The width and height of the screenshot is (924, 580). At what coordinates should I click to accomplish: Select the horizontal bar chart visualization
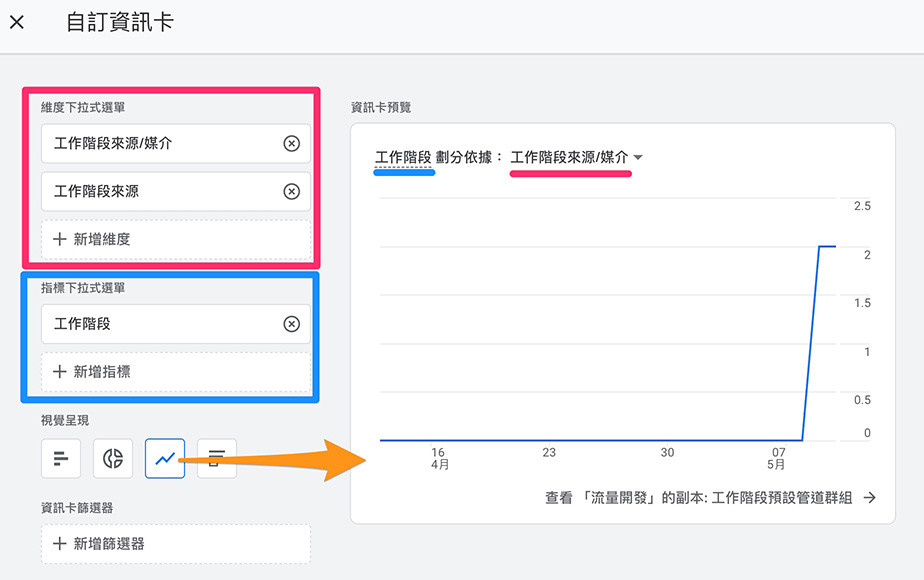pyautogui.click(x=61, y=459)
